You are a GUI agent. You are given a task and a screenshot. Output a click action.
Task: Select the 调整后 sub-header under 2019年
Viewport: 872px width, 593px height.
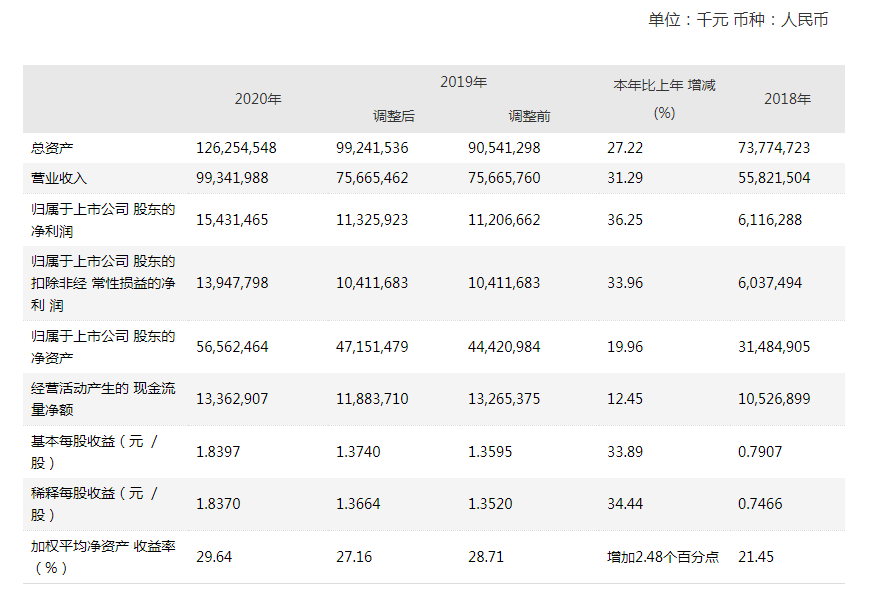click(393, 116)
